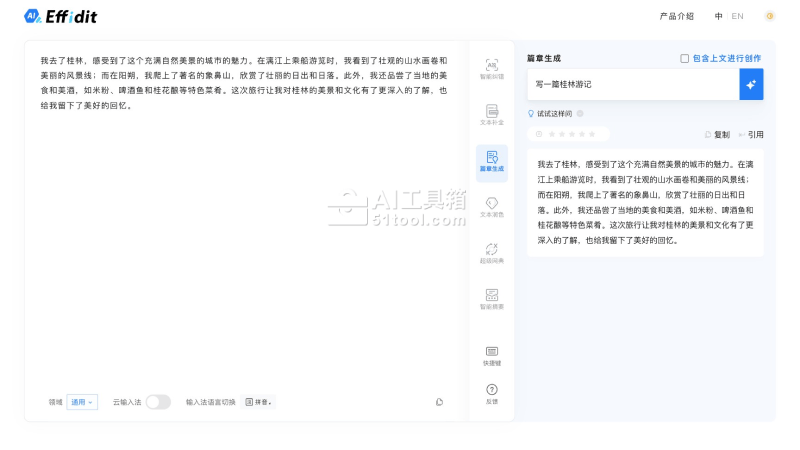800x450 pixels.
Task: Toggle the theme icon in top-right corner
Action: (x=769, y=16)
